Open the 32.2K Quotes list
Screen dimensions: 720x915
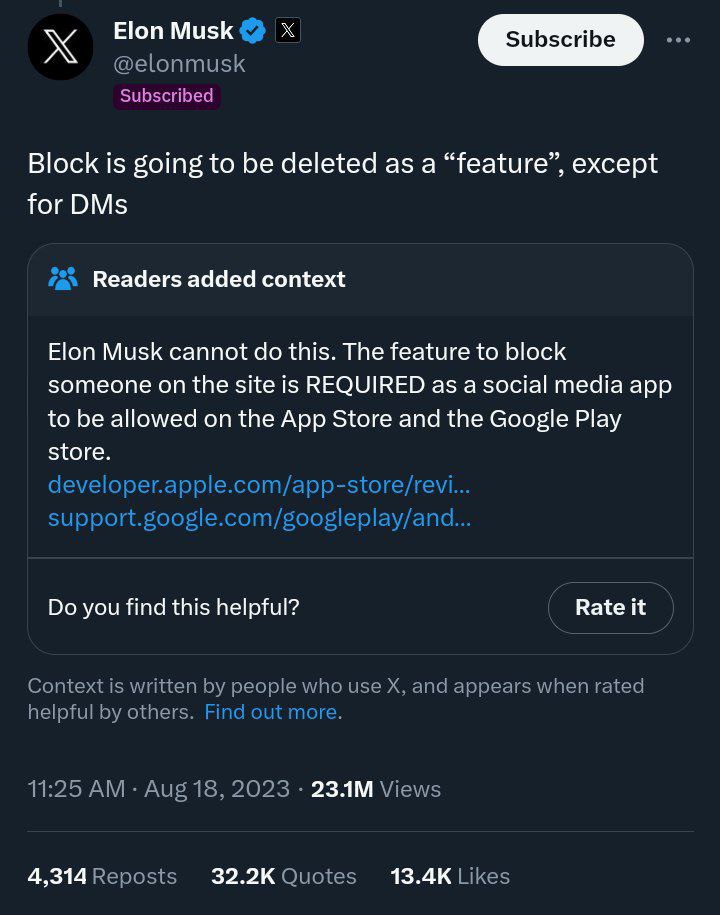[x=284, y=876]
